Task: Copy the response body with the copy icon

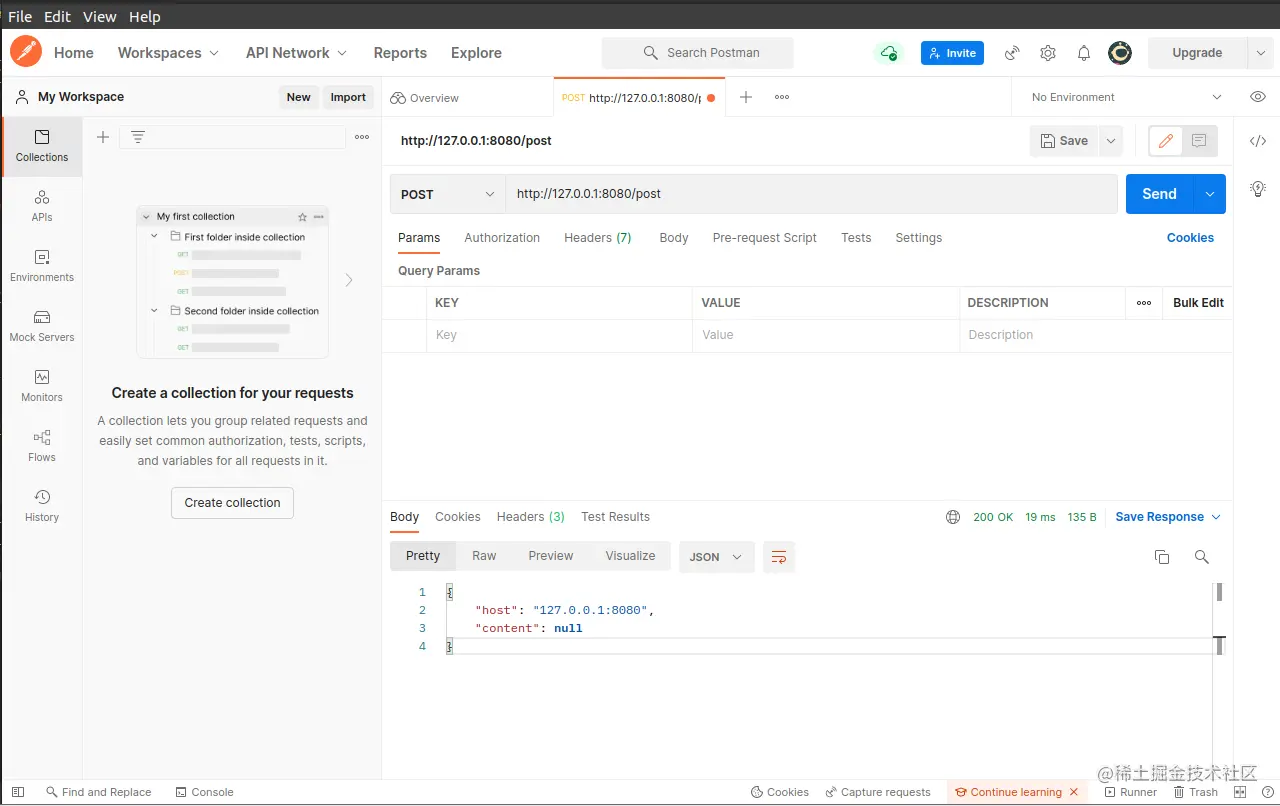Action: tap(1162, 557)
